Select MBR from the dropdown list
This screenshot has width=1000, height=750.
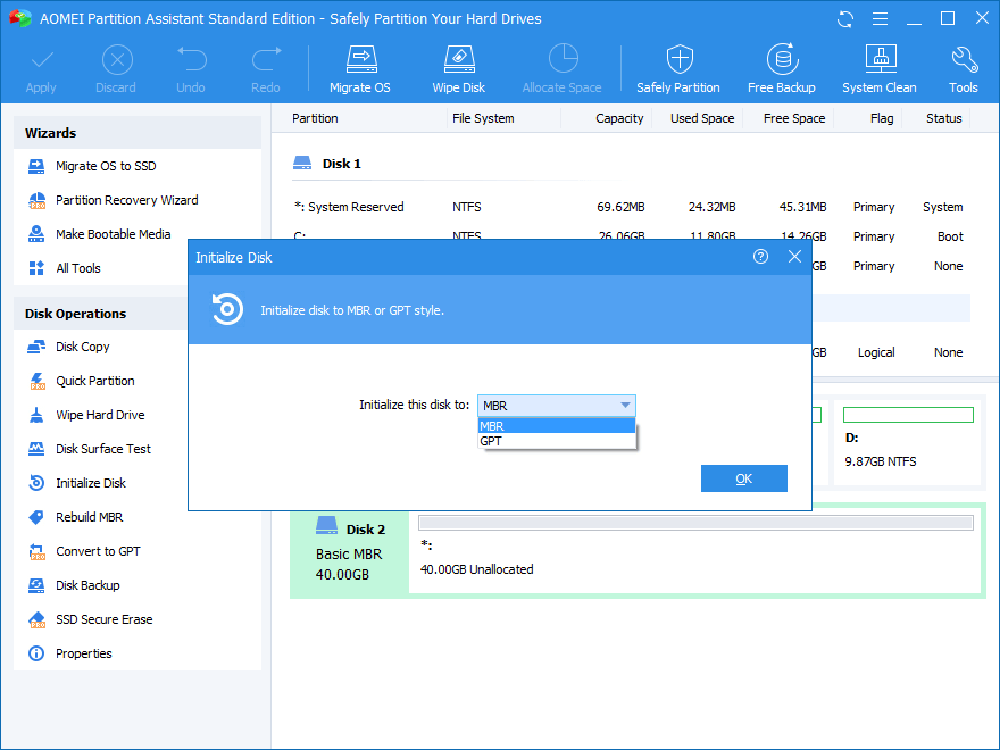point(556,426)
